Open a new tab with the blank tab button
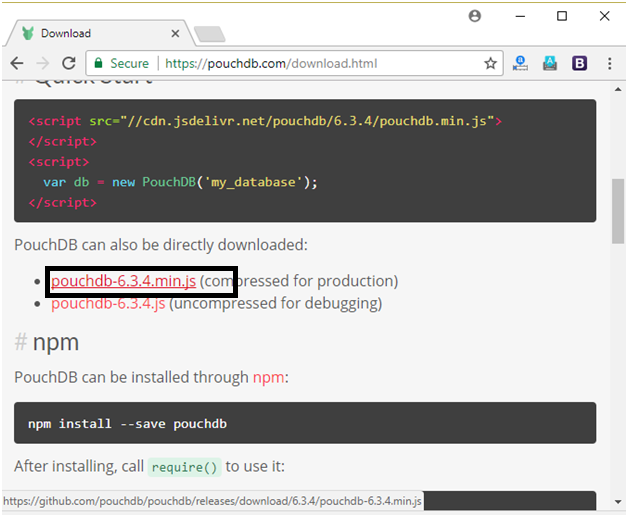 pos(209,34)
